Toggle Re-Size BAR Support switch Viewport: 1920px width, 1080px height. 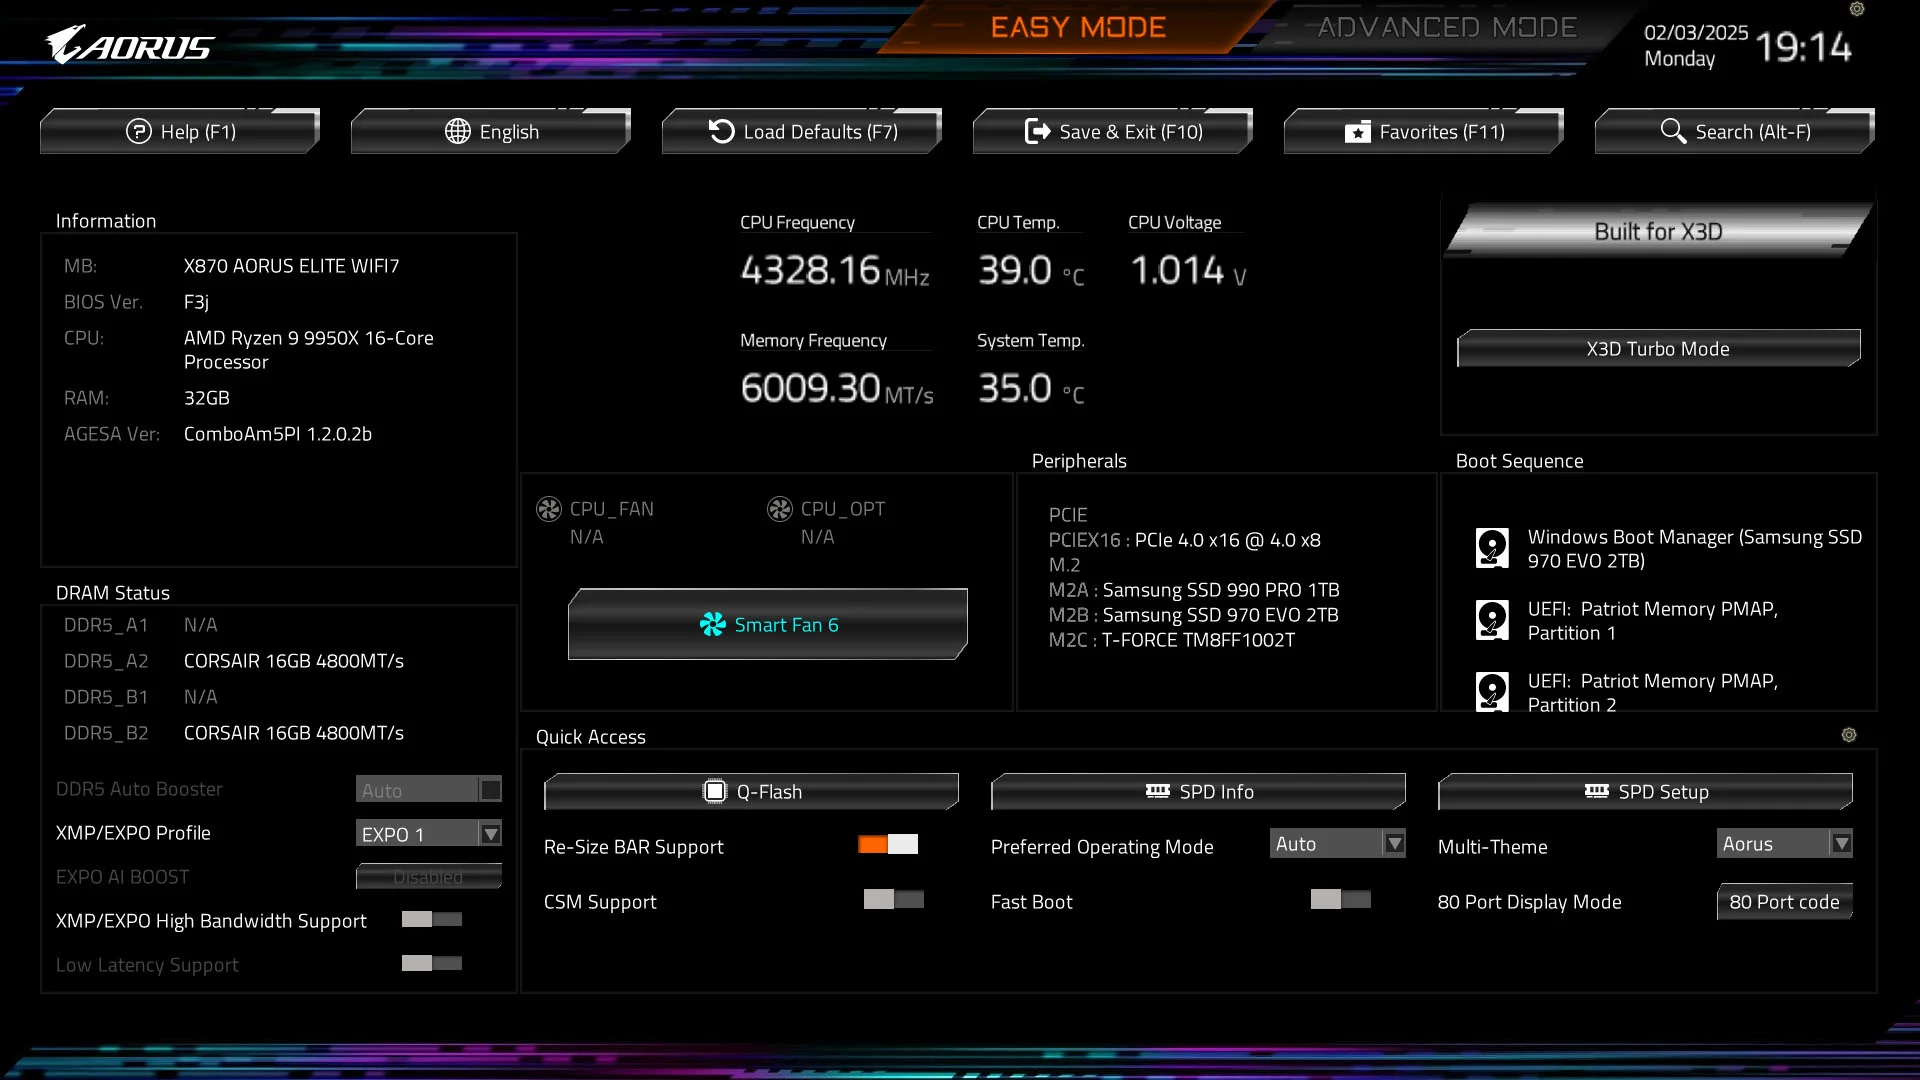(888, 845)
